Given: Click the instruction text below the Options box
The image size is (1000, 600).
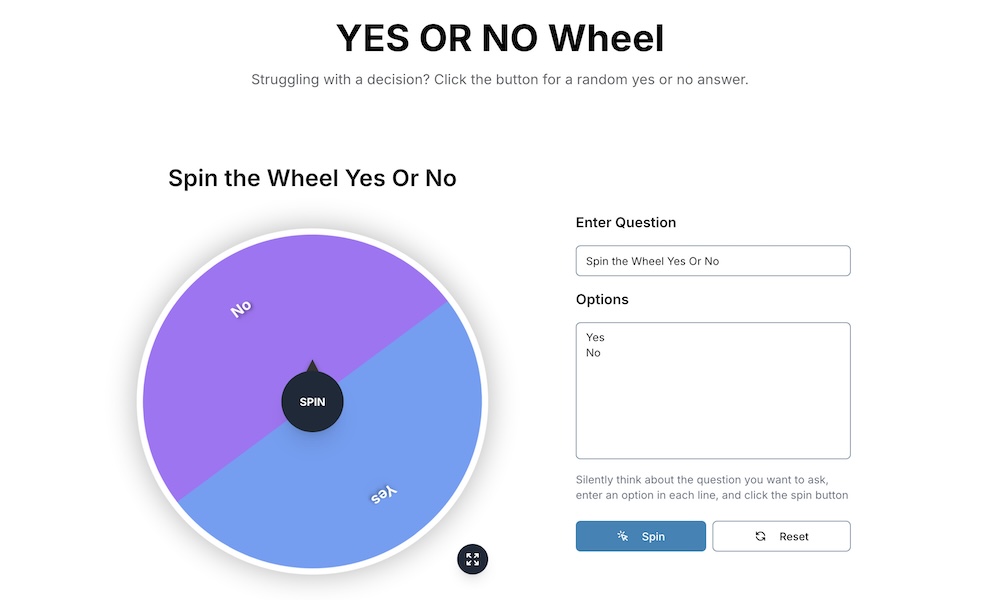Looking at the screenshot, I should point(712,487).
